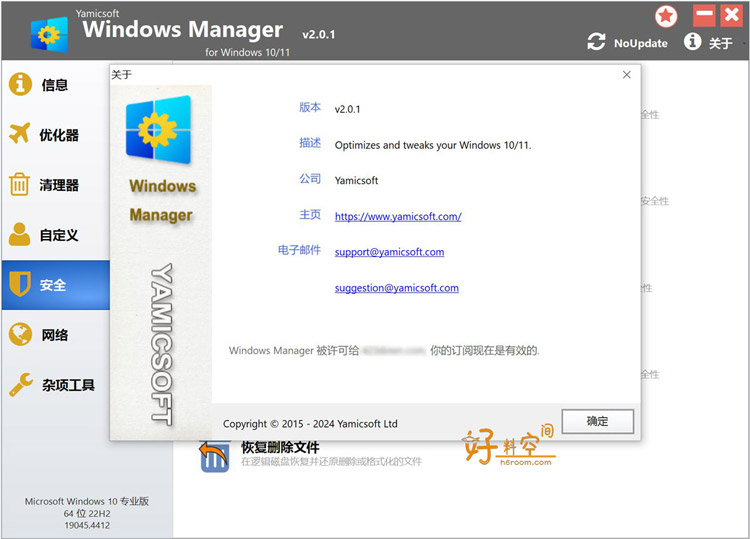Click the airplane icon beside 优化器
This screenshot has width=750, height=539.
20,133
